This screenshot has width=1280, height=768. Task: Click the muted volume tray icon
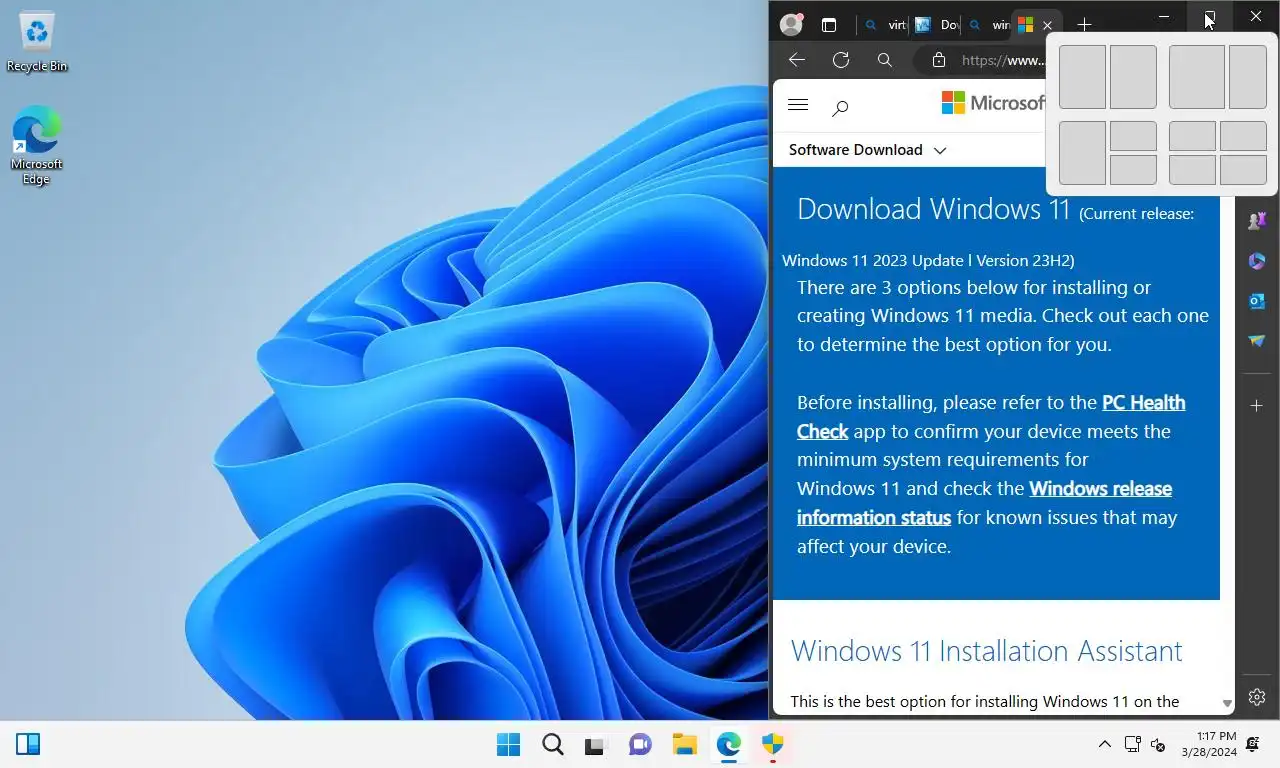[x=1158, y=744]
